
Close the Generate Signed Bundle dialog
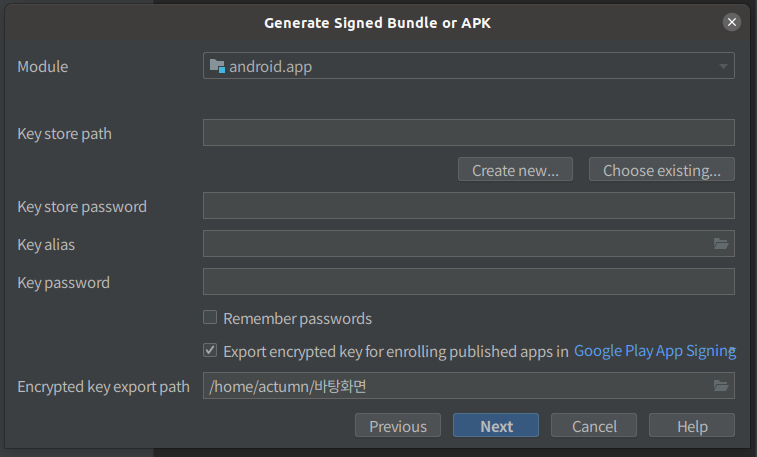click(732, 22)
